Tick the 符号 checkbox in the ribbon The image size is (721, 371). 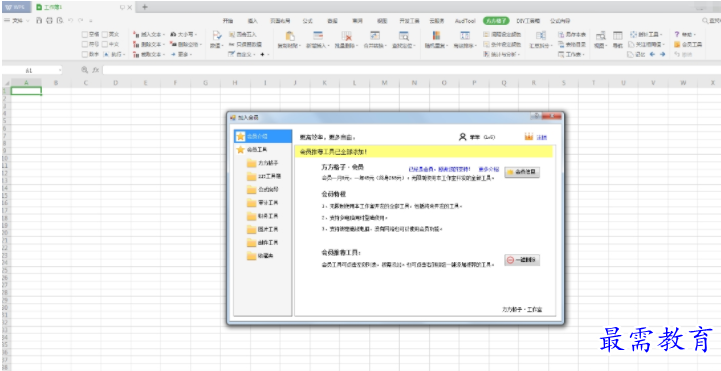pyautogui.click(x=85, y=45)
